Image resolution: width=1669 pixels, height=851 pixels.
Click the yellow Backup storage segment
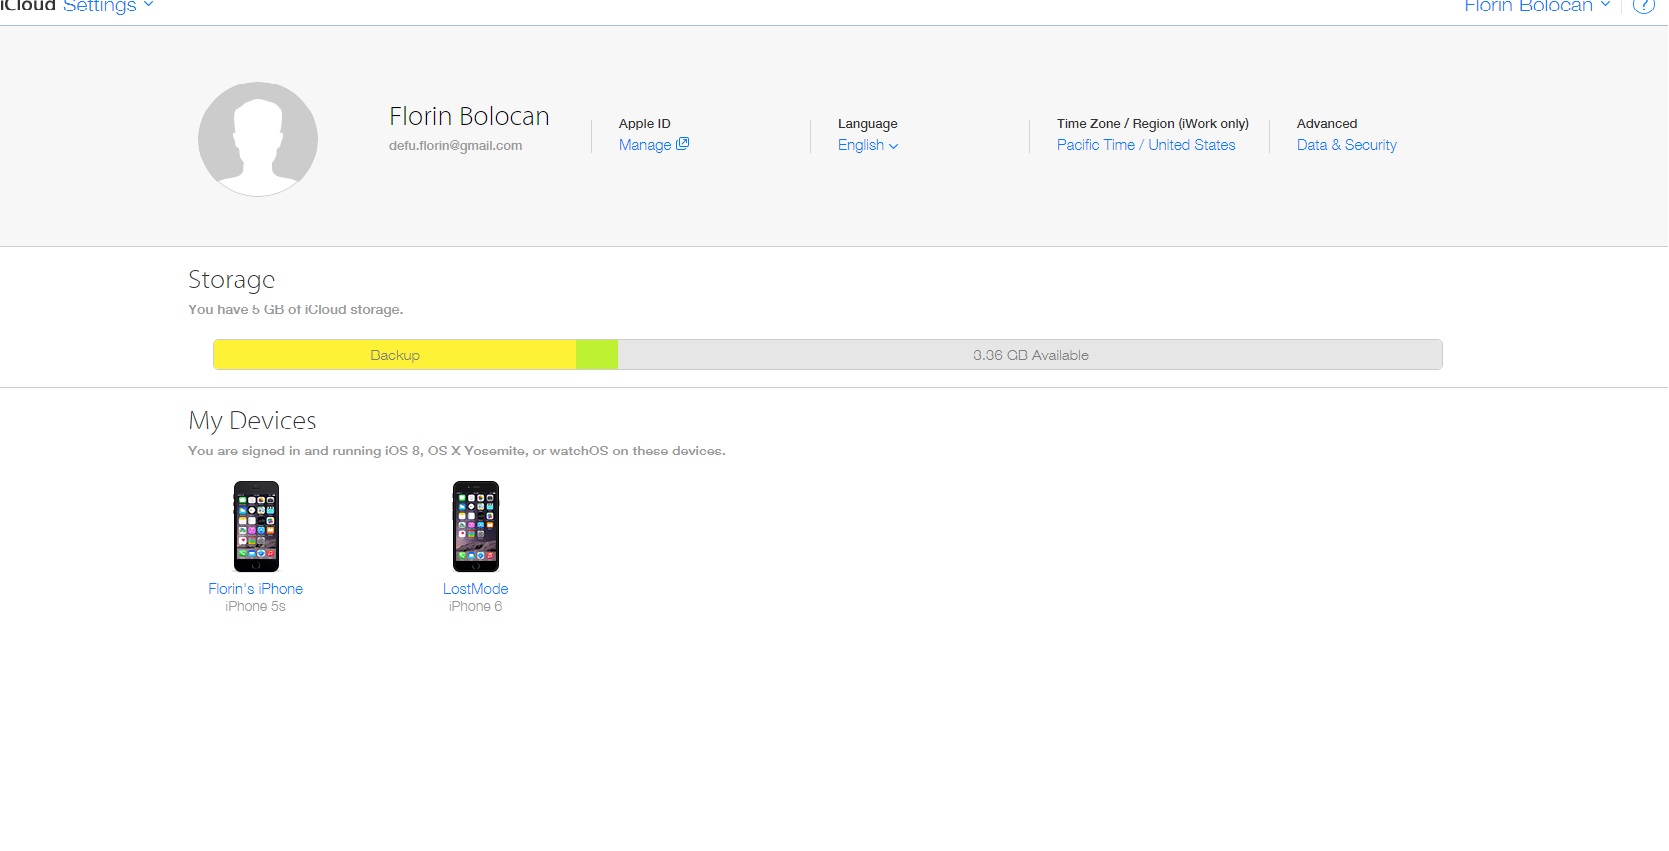click(x=395, y=355)
